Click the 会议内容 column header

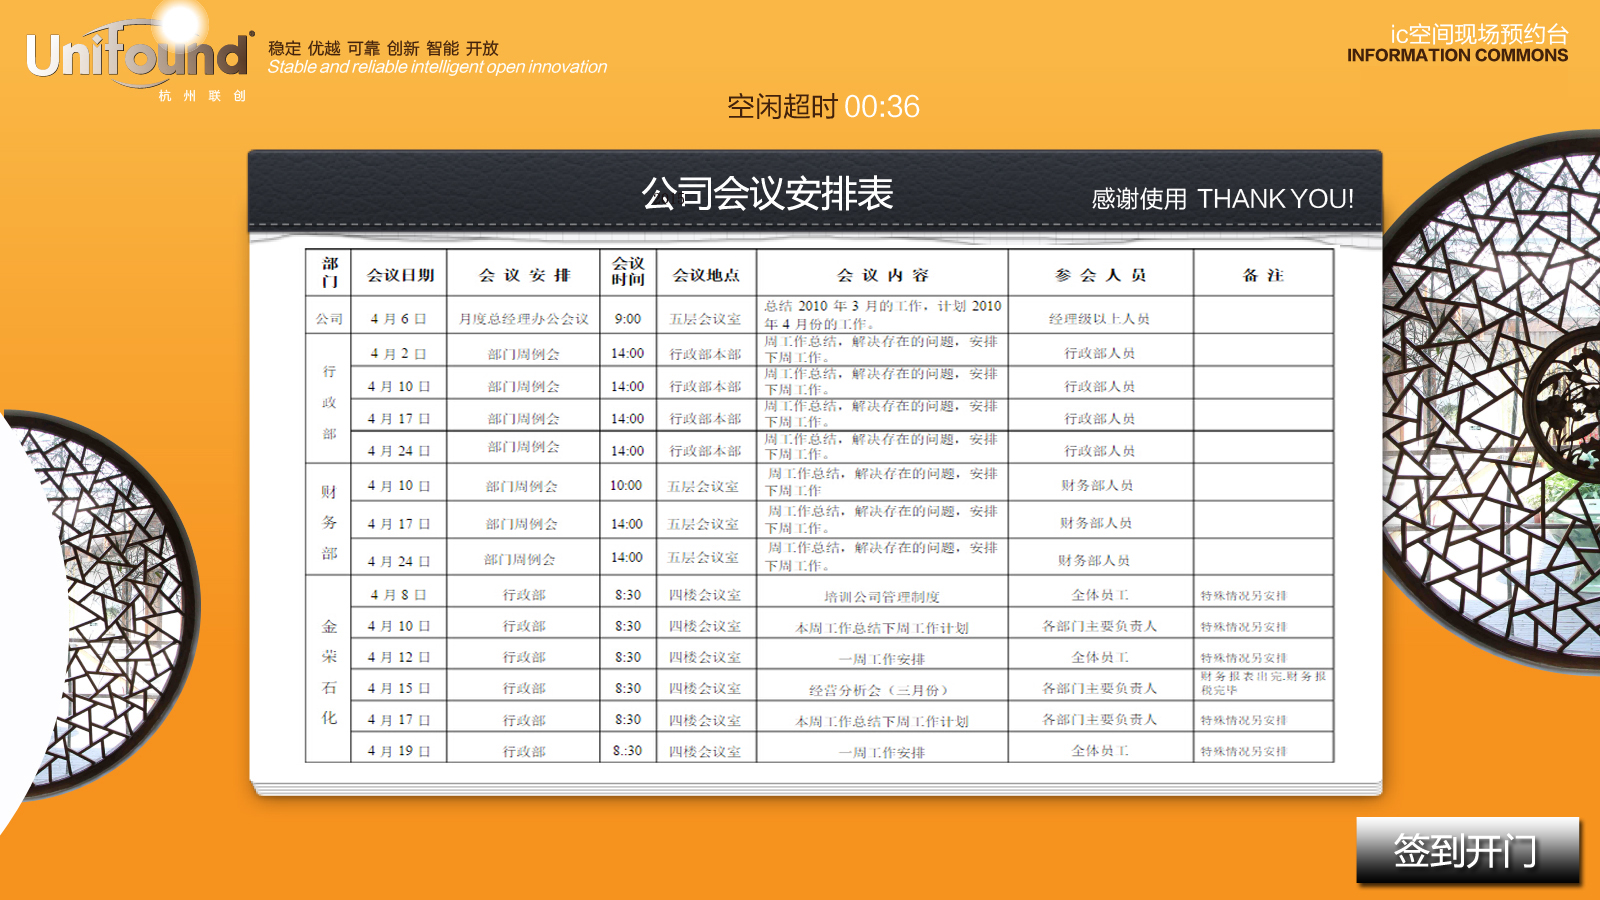(x=883, y=275)
